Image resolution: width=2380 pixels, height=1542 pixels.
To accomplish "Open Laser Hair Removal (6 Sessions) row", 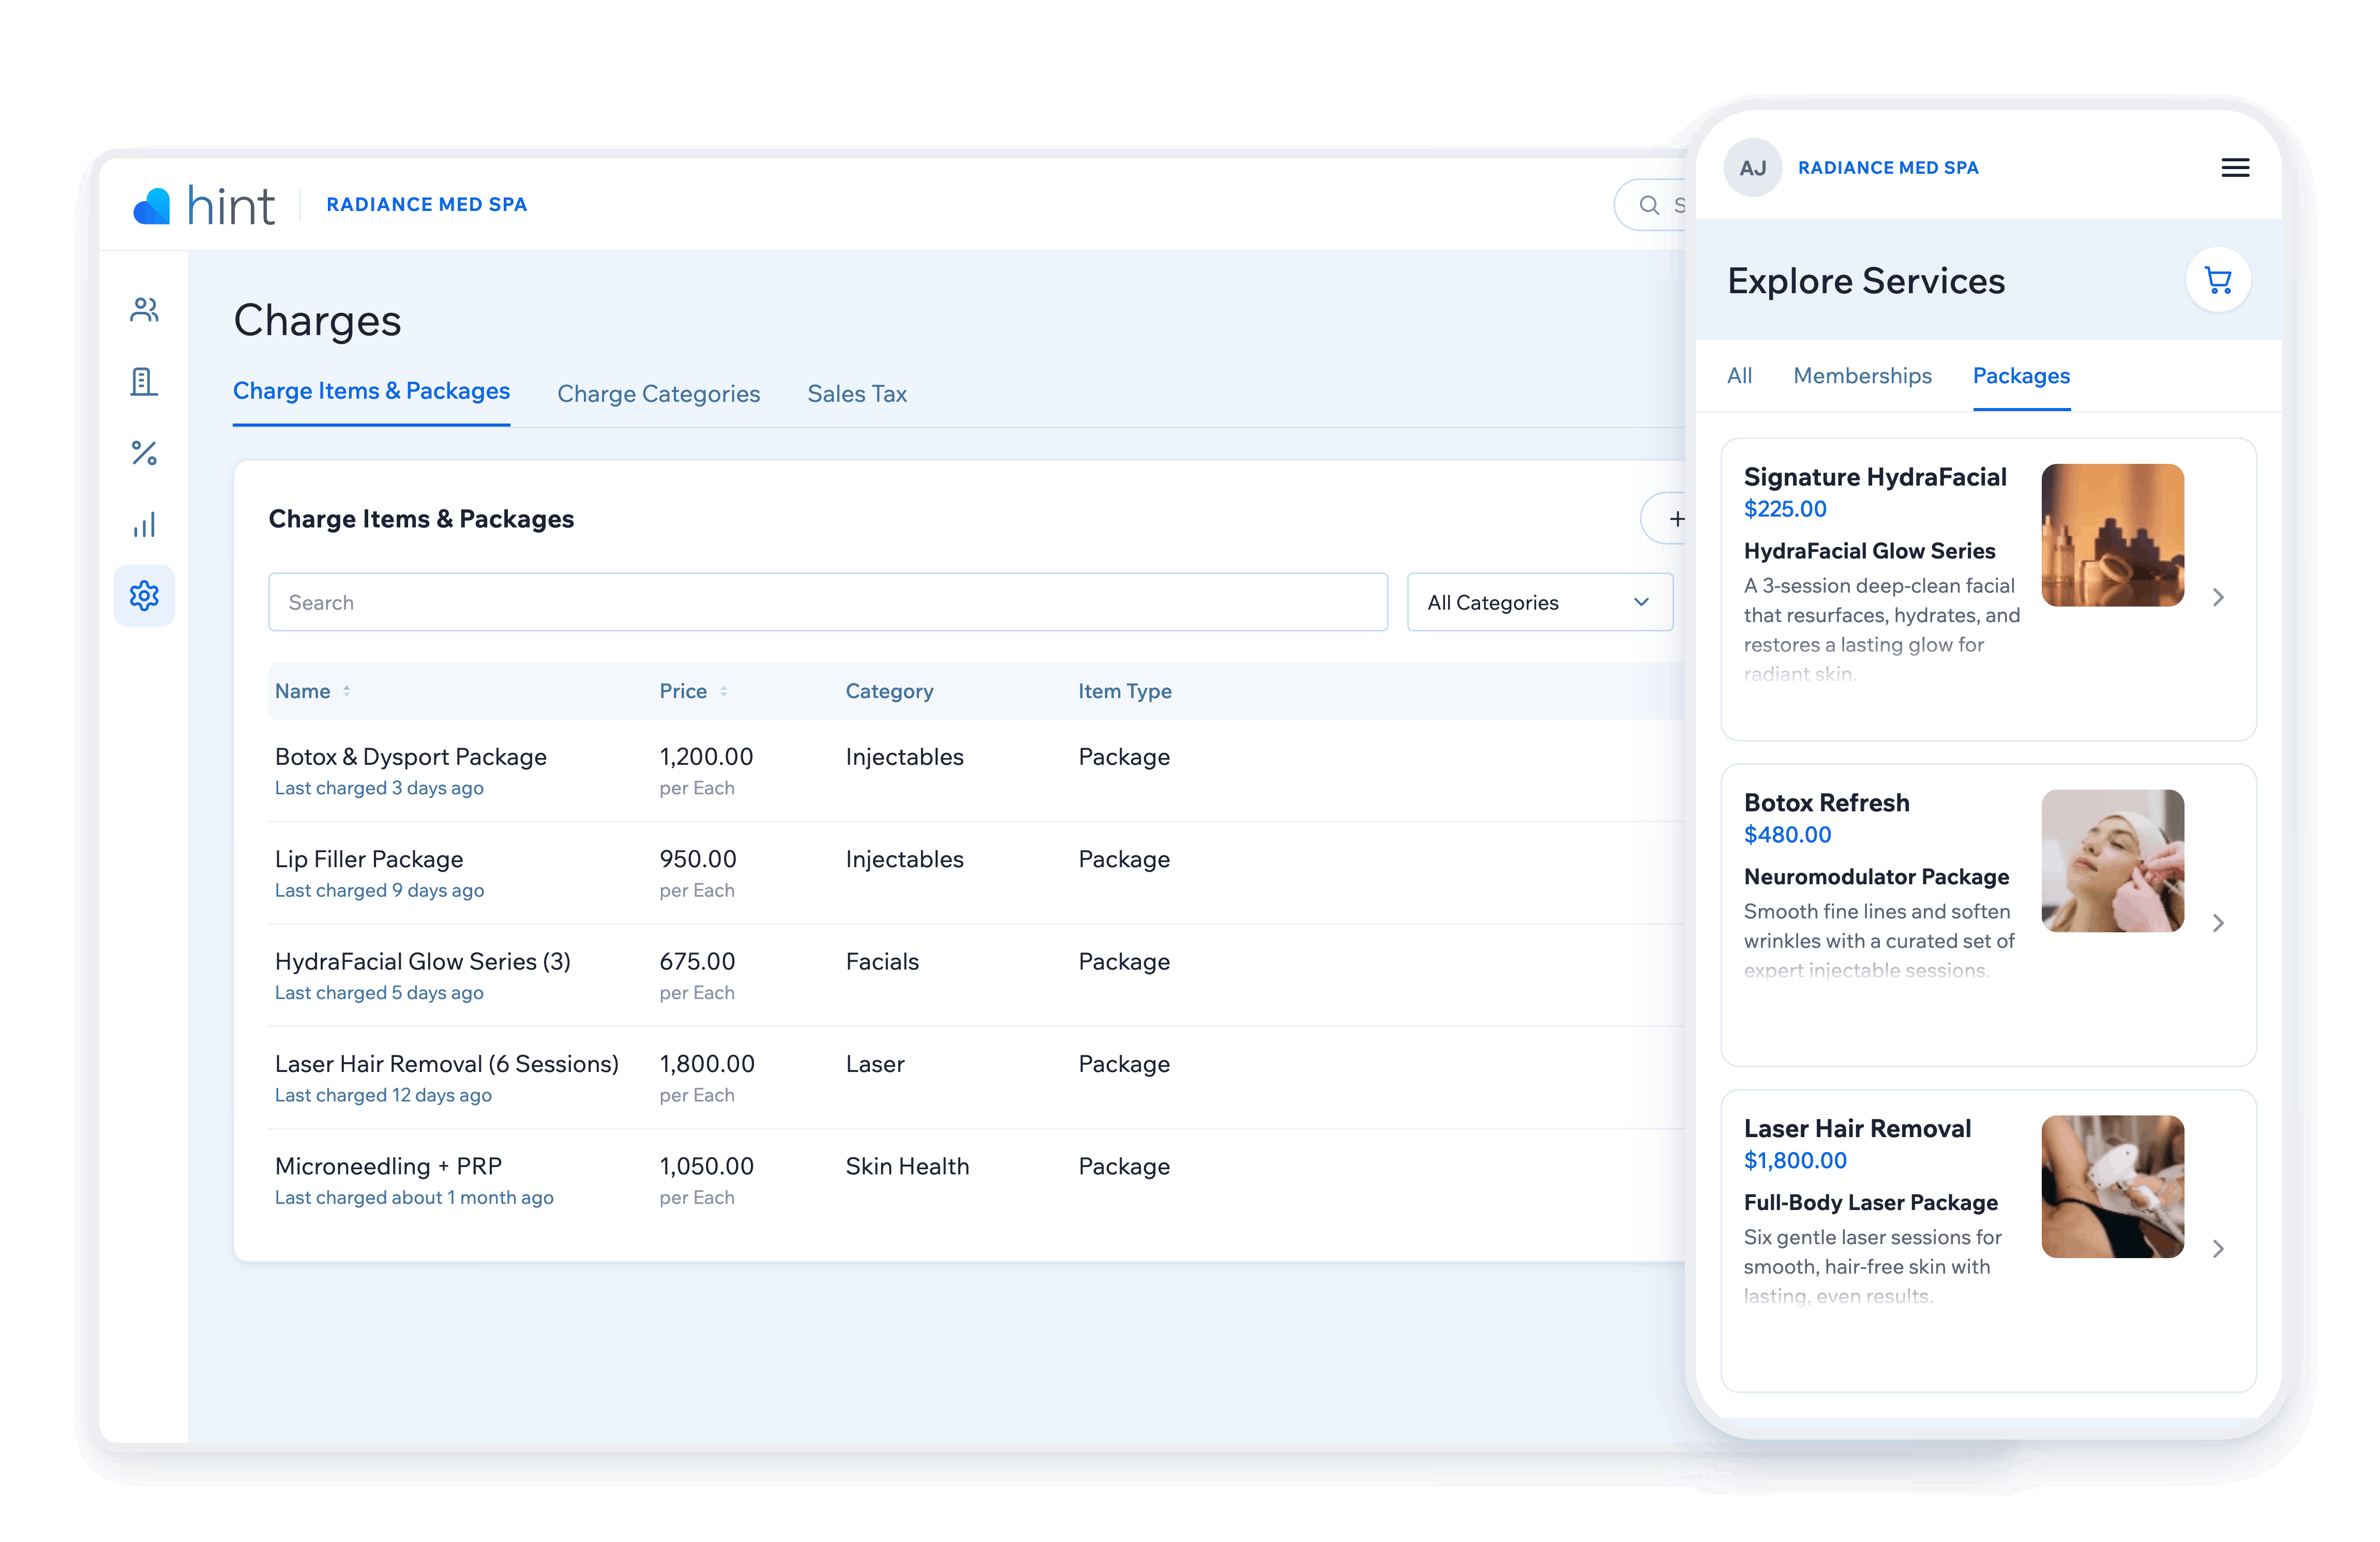I will (976, 1078).
